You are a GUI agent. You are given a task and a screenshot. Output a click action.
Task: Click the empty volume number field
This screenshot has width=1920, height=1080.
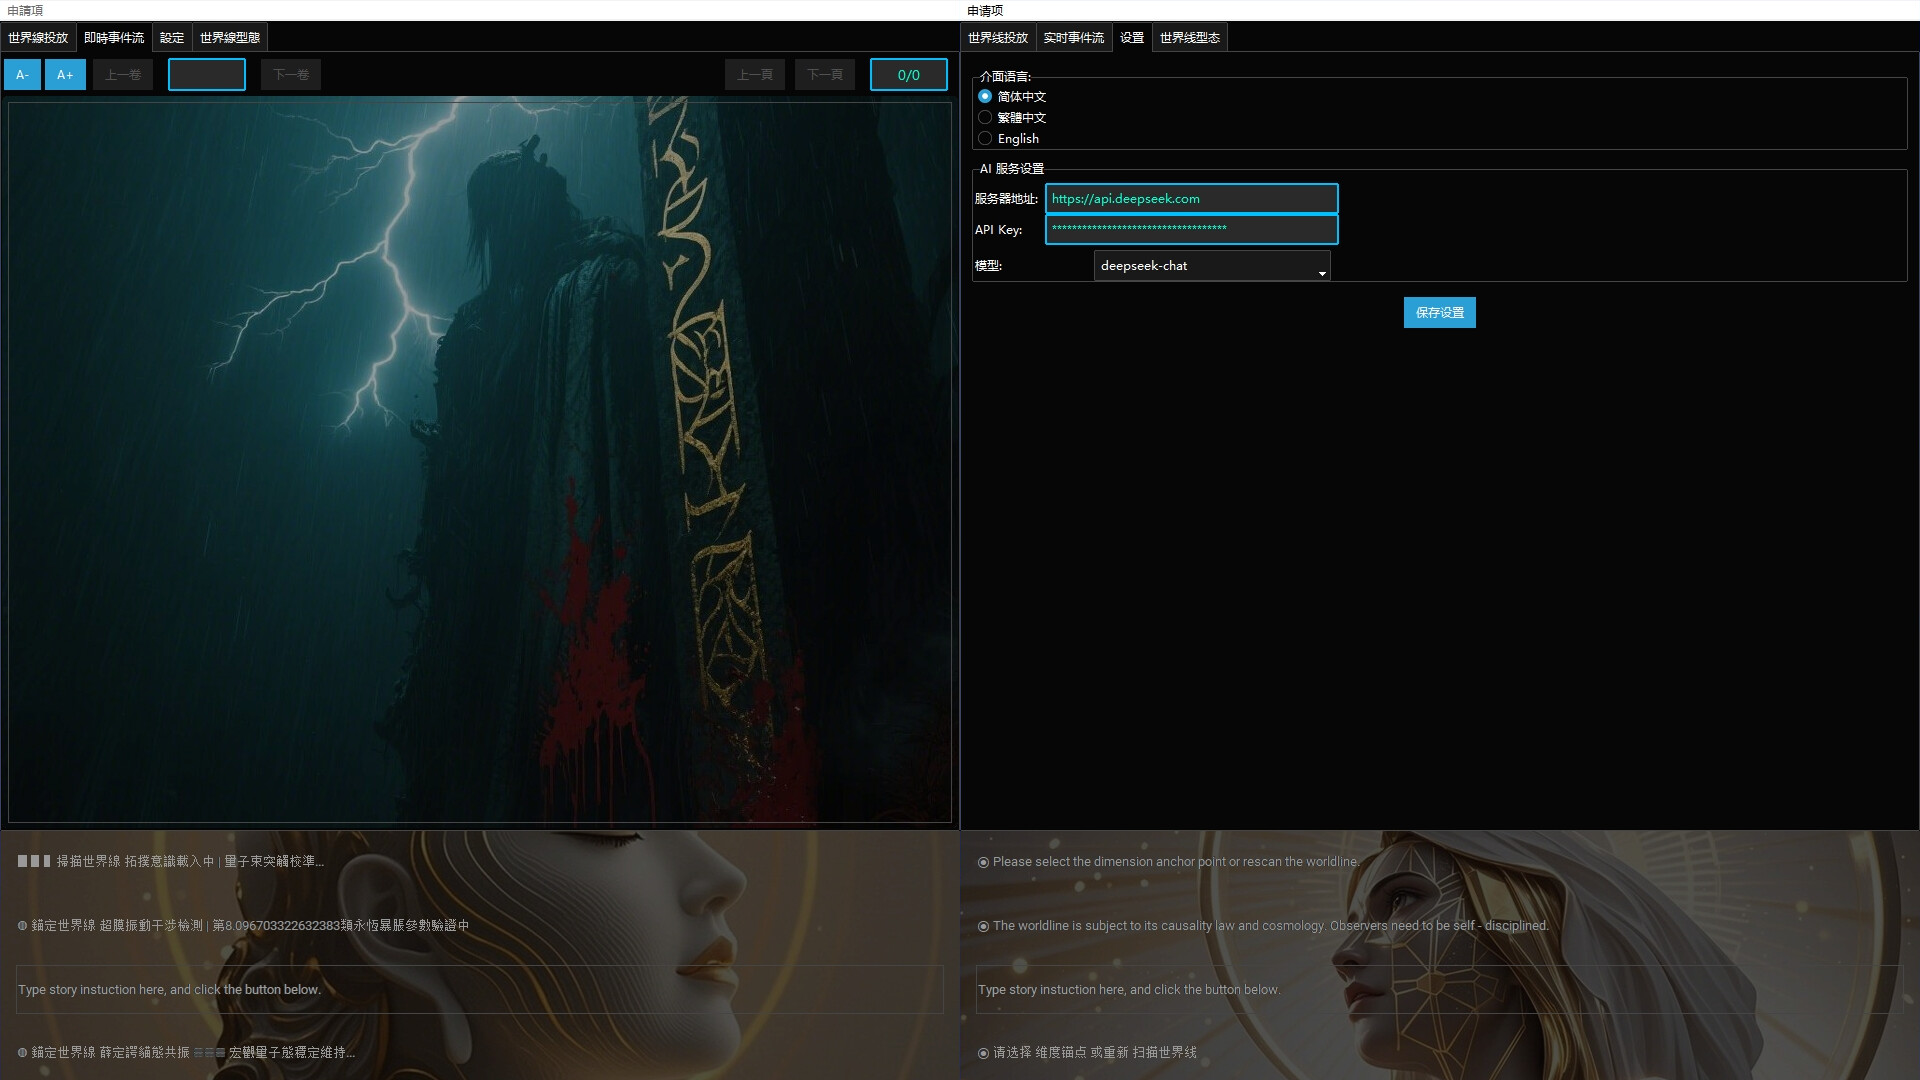click(x=207, y=75)
